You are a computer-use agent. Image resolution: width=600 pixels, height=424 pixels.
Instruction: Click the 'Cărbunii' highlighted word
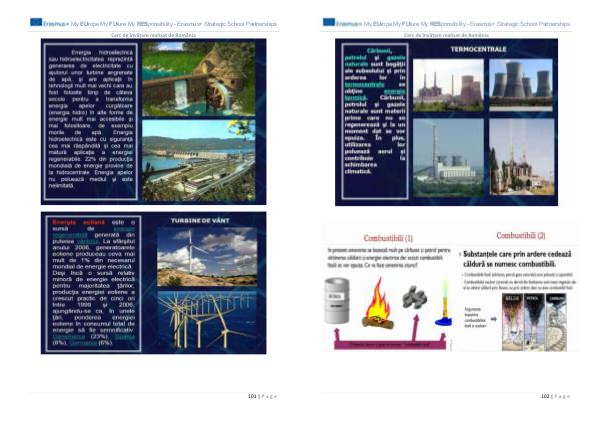tap(380, 50)
